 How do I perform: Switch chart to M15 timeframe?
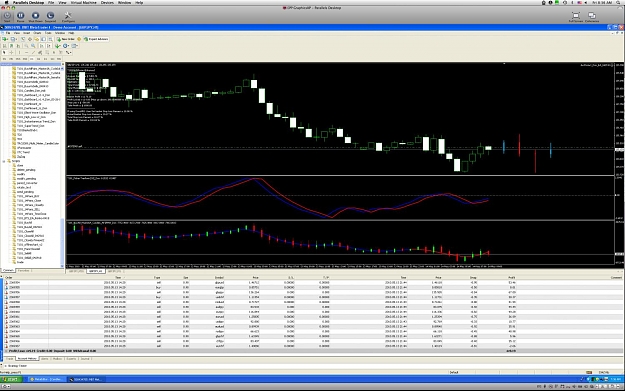point(18,59)
